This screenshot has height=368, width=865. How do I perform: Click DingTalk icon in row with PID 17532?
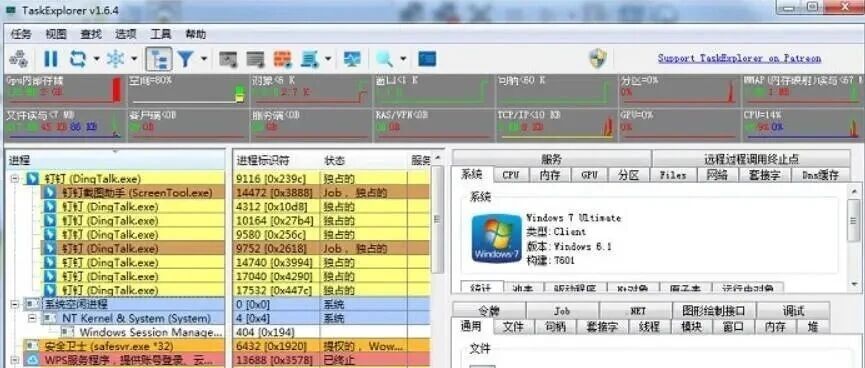(x=50, y=290)
